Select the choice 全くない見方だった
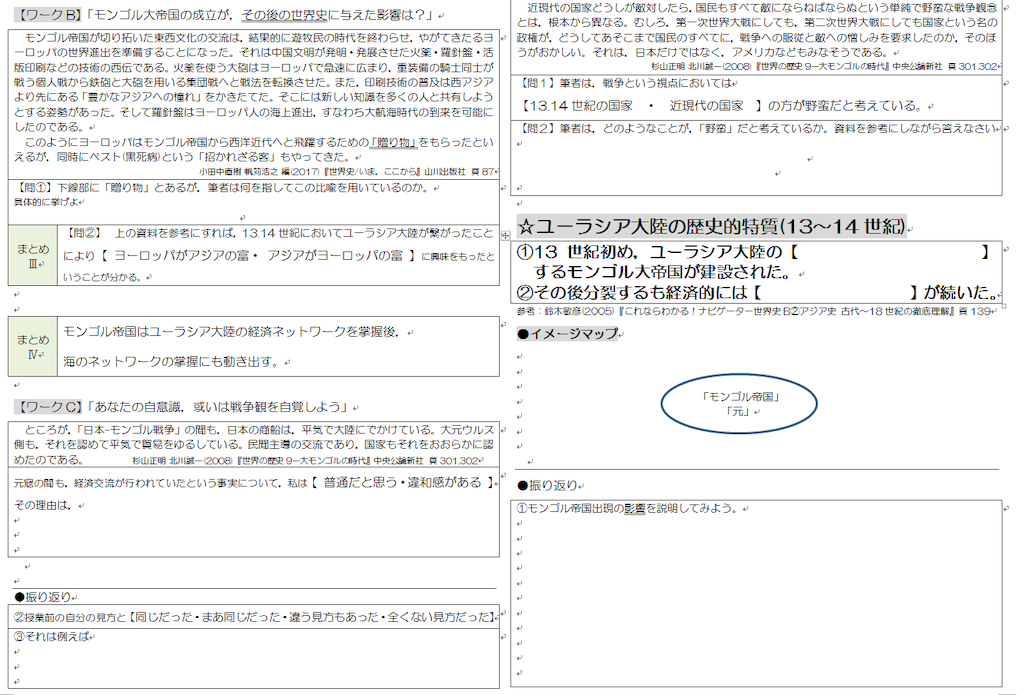 click(x=438, y=617)
